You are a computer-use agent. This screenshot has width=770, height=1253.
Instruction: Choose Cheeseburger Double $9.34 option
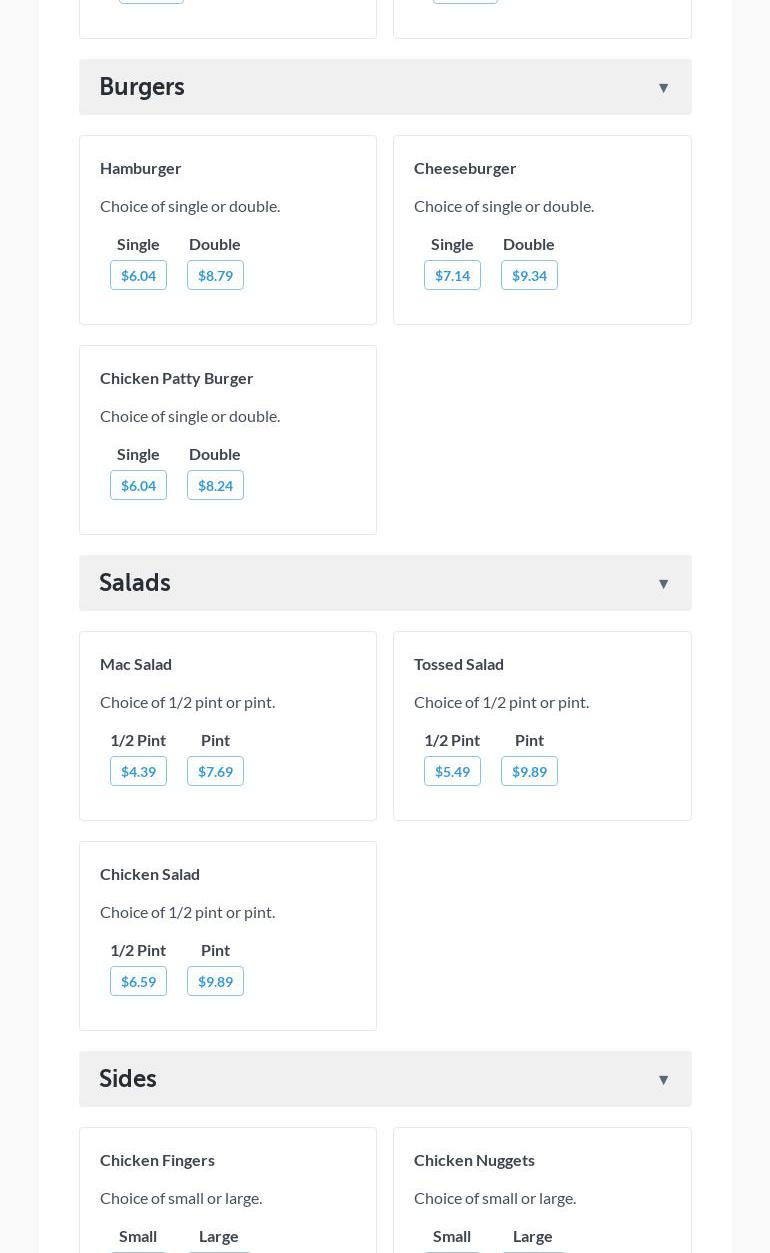(x=529, y=276)
